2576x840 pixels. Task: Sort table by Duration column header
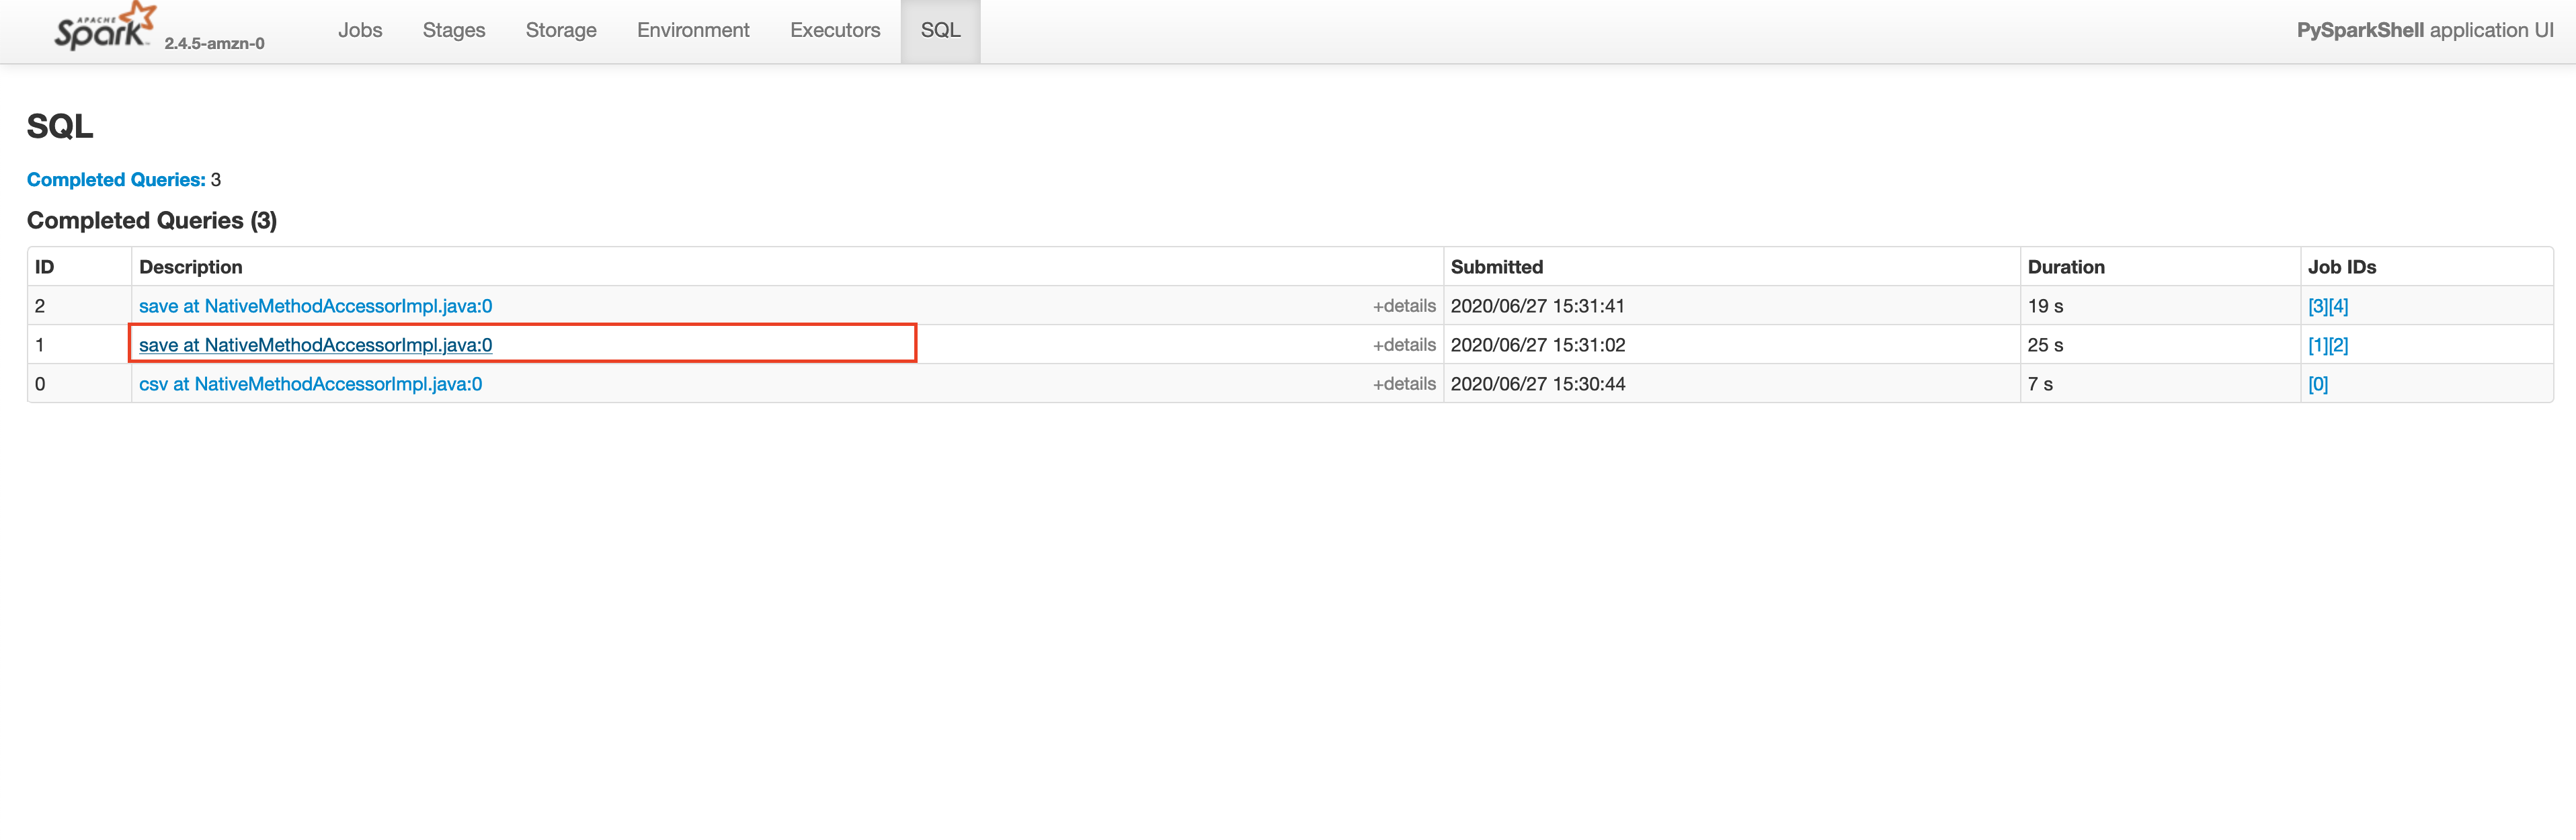(2065, 266)
